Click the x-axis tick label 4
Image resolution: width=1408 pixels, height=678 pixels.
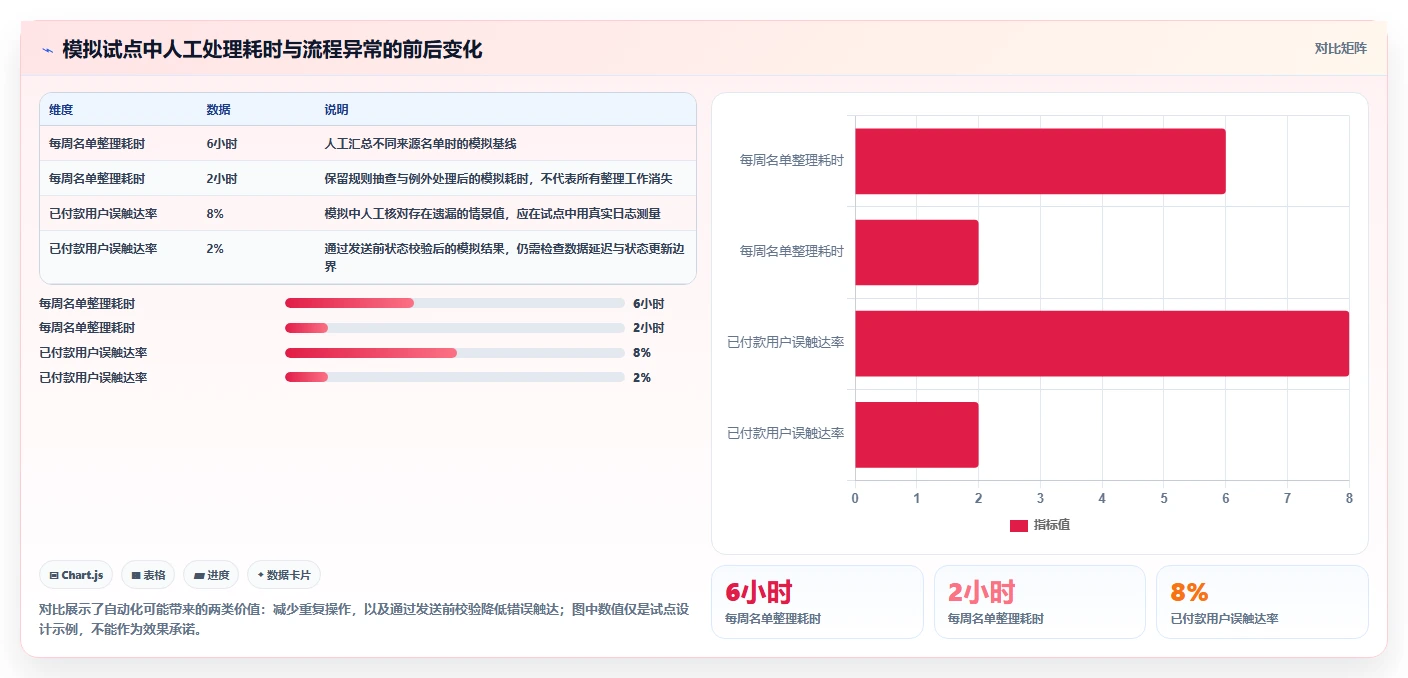1102,498
